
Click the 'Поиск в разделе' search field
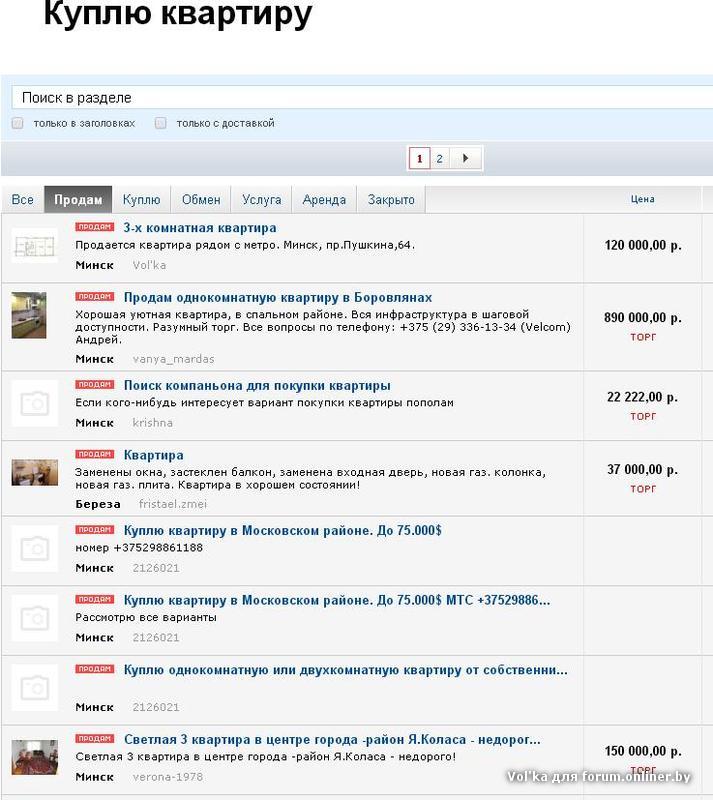(x=362, y=97)
